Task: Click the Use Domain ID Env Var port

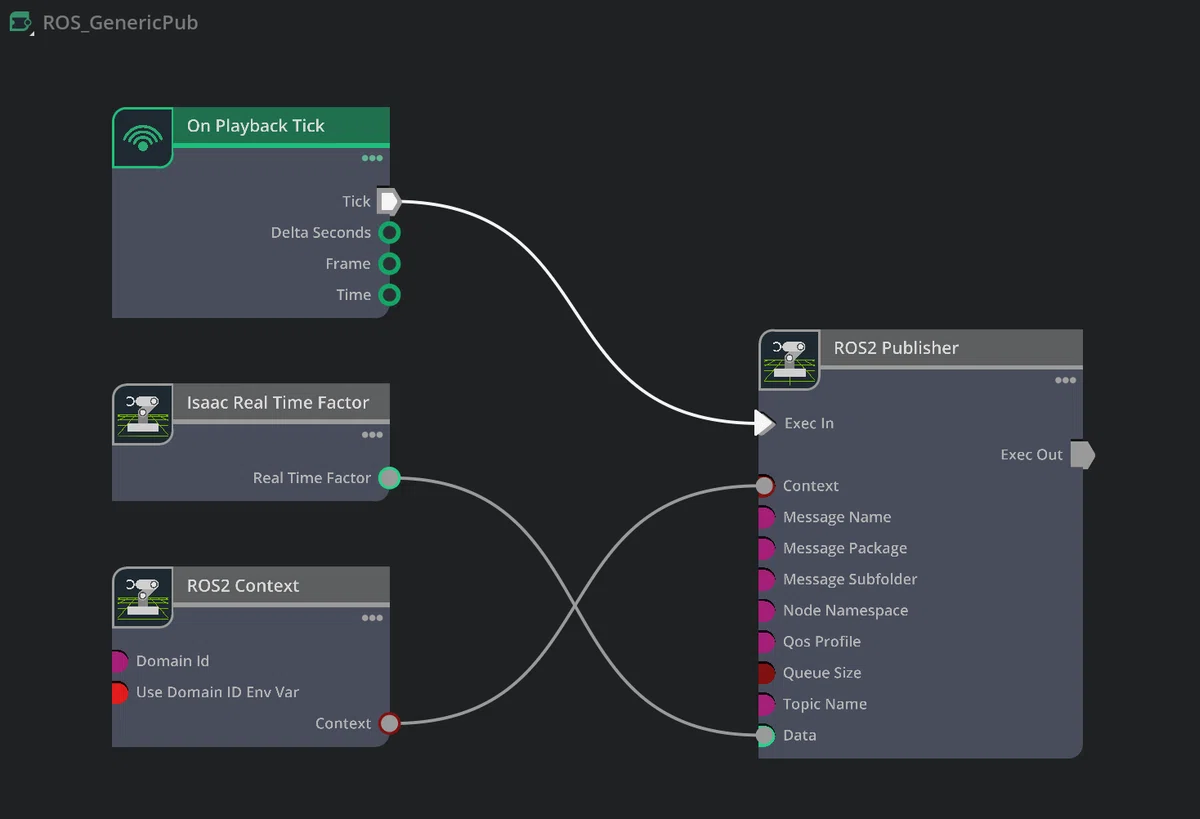Action: [119, 692]
